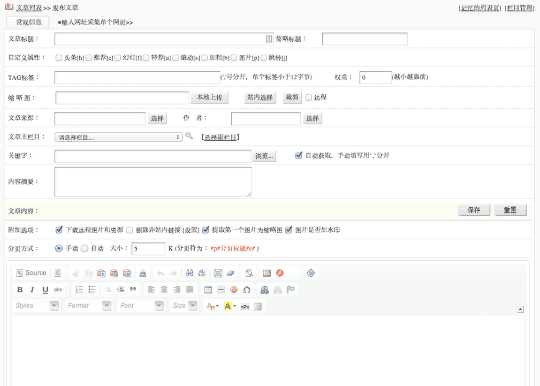Open the yellow background color picker
The width and height of the screenshot is (540, 386).
pos(230,306)
